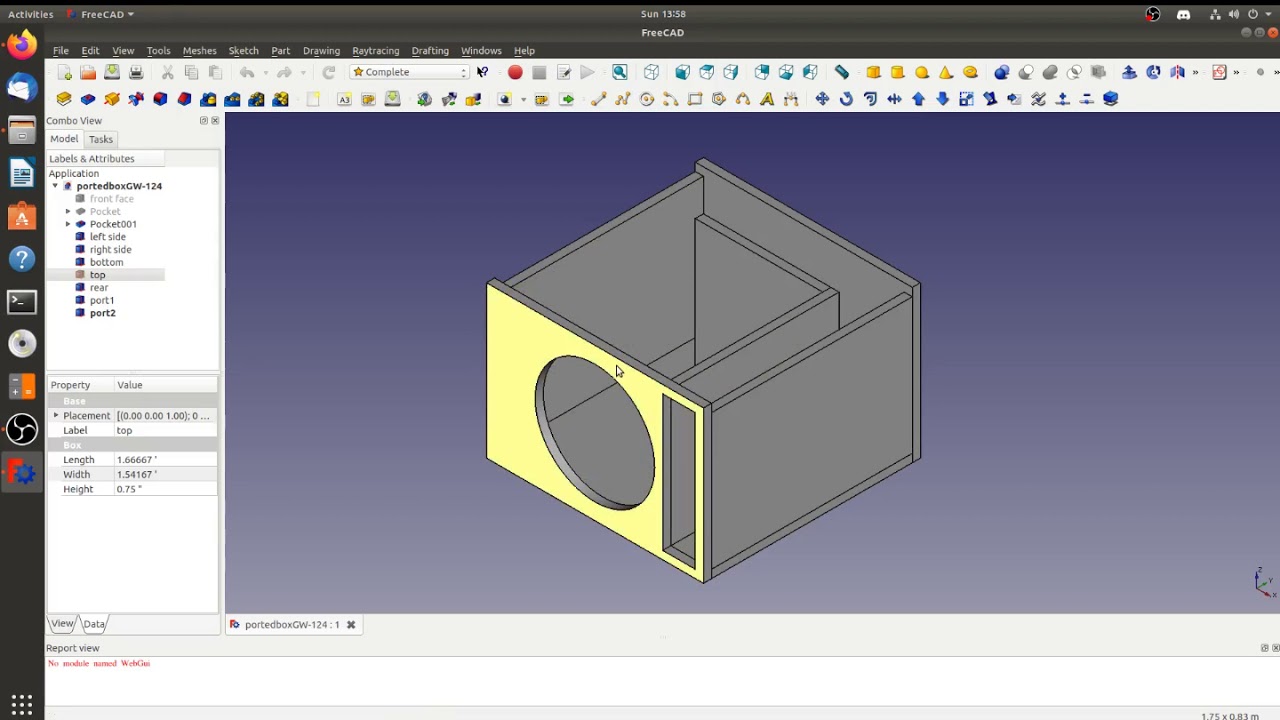Viewport: 1280px width, 720px height.
Task: Switch to the View properties tab
Action: coord(62,623)
